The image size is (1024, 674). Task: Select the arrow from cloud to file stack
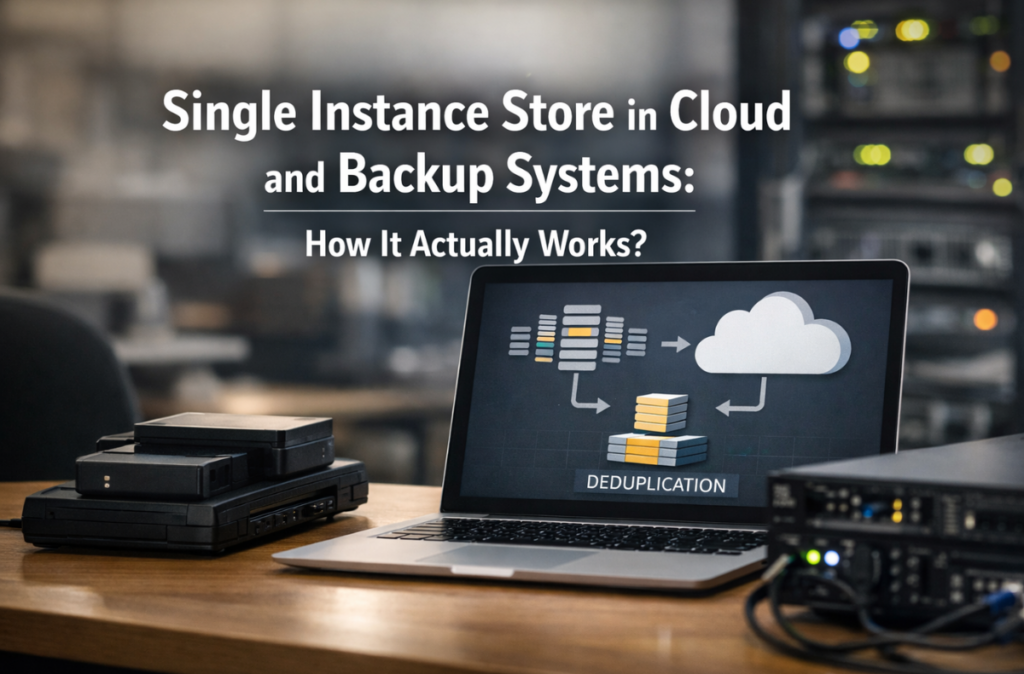pyautogui.click(x=744, y=396)
